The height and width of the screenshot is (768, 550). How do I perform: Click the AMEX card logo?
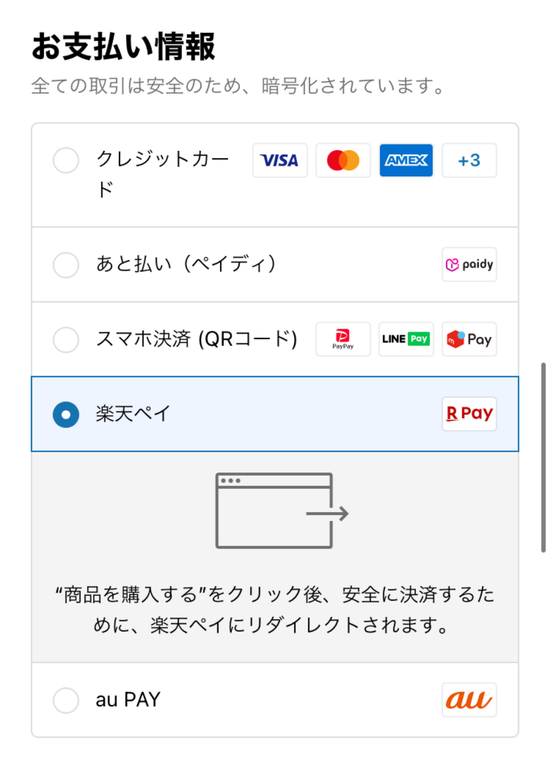click(406, 160)
